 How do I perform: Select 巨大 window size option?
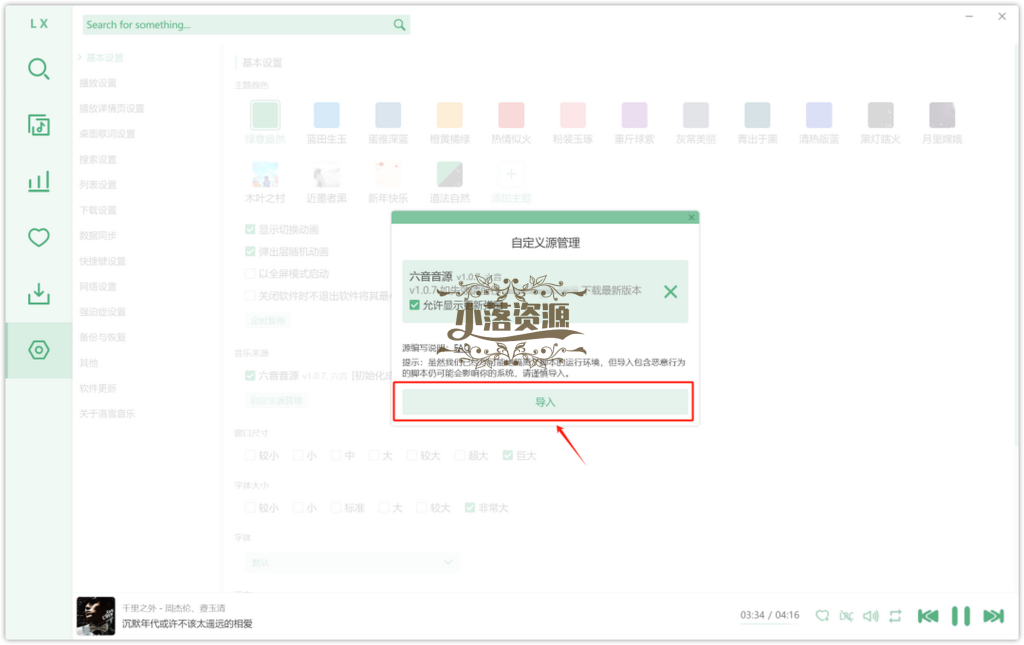pyautogui.click(x=507, y=455)
